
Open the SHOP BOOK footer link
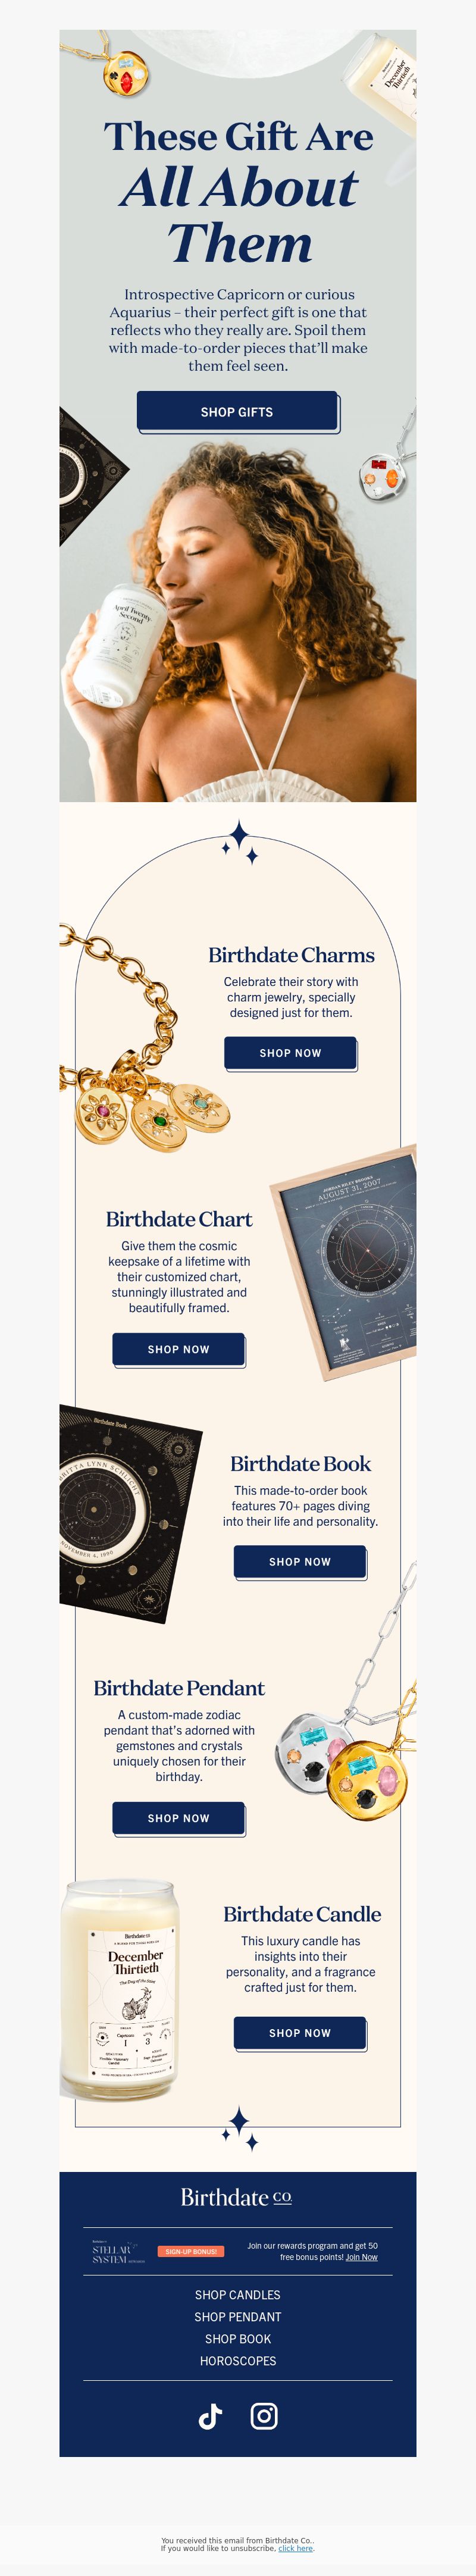pyautogui.click(x=237, y=2339)
